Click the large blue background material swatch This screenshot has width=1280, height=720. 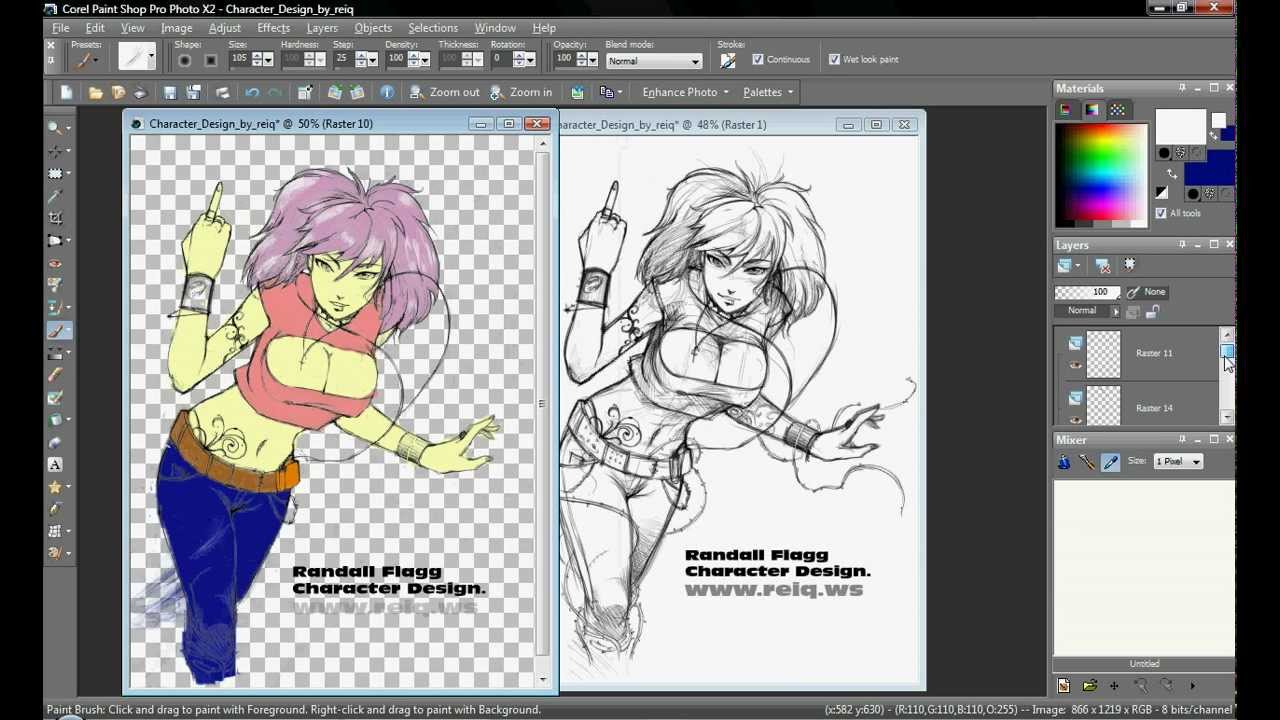pos(1209,169)
